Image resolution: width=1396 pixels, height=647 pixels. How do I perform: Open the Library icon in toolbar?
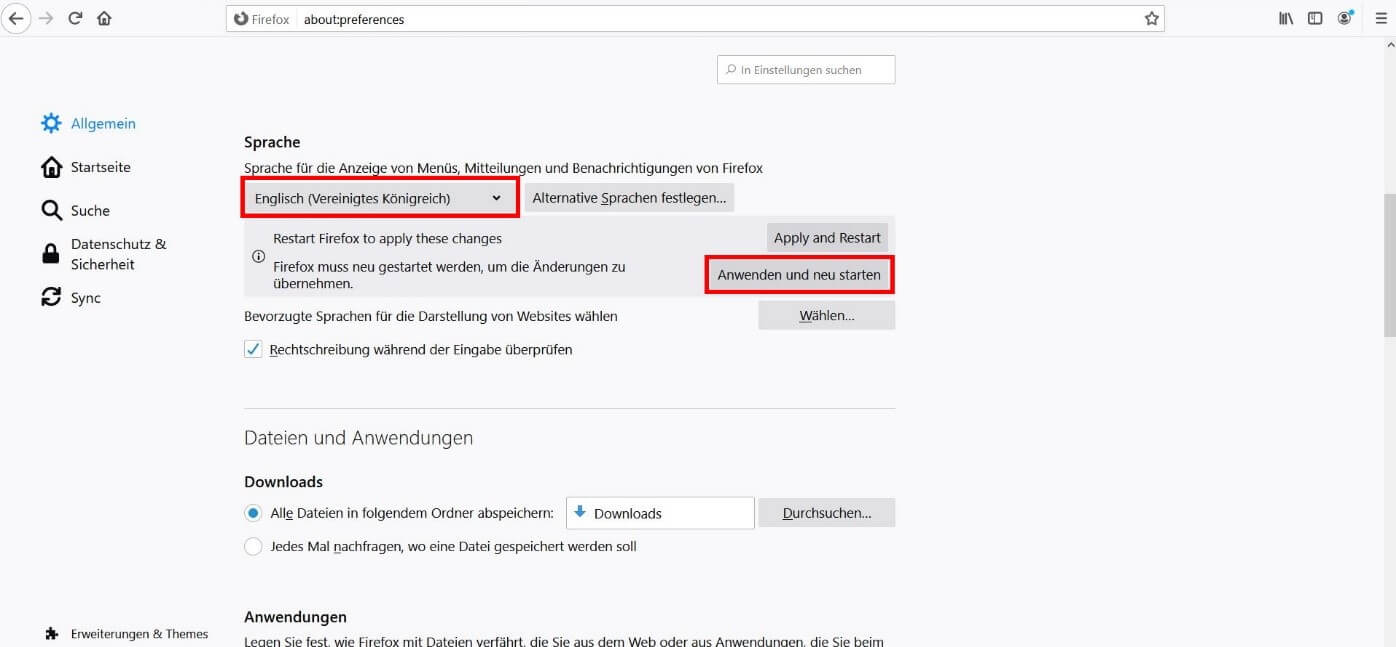coord(1286,18)
